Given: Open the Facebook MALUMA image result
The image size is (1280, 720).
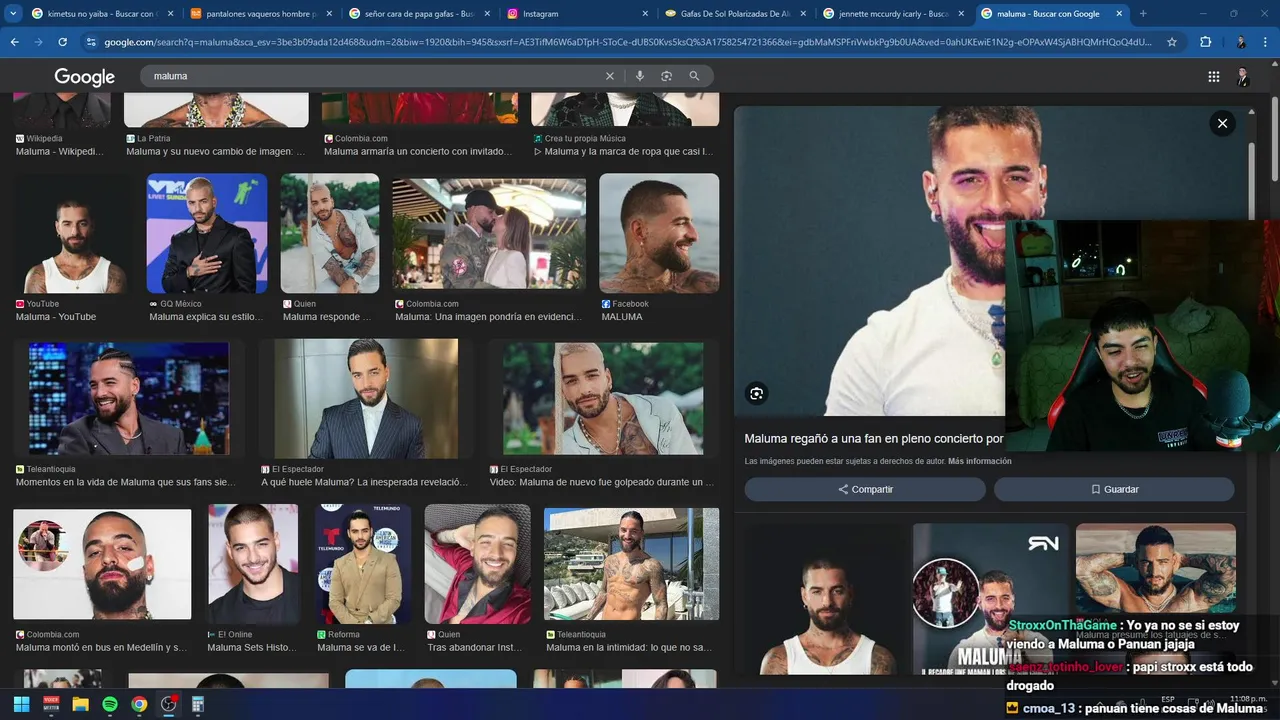Looking at the screenshot, I should tap(659, 233).
